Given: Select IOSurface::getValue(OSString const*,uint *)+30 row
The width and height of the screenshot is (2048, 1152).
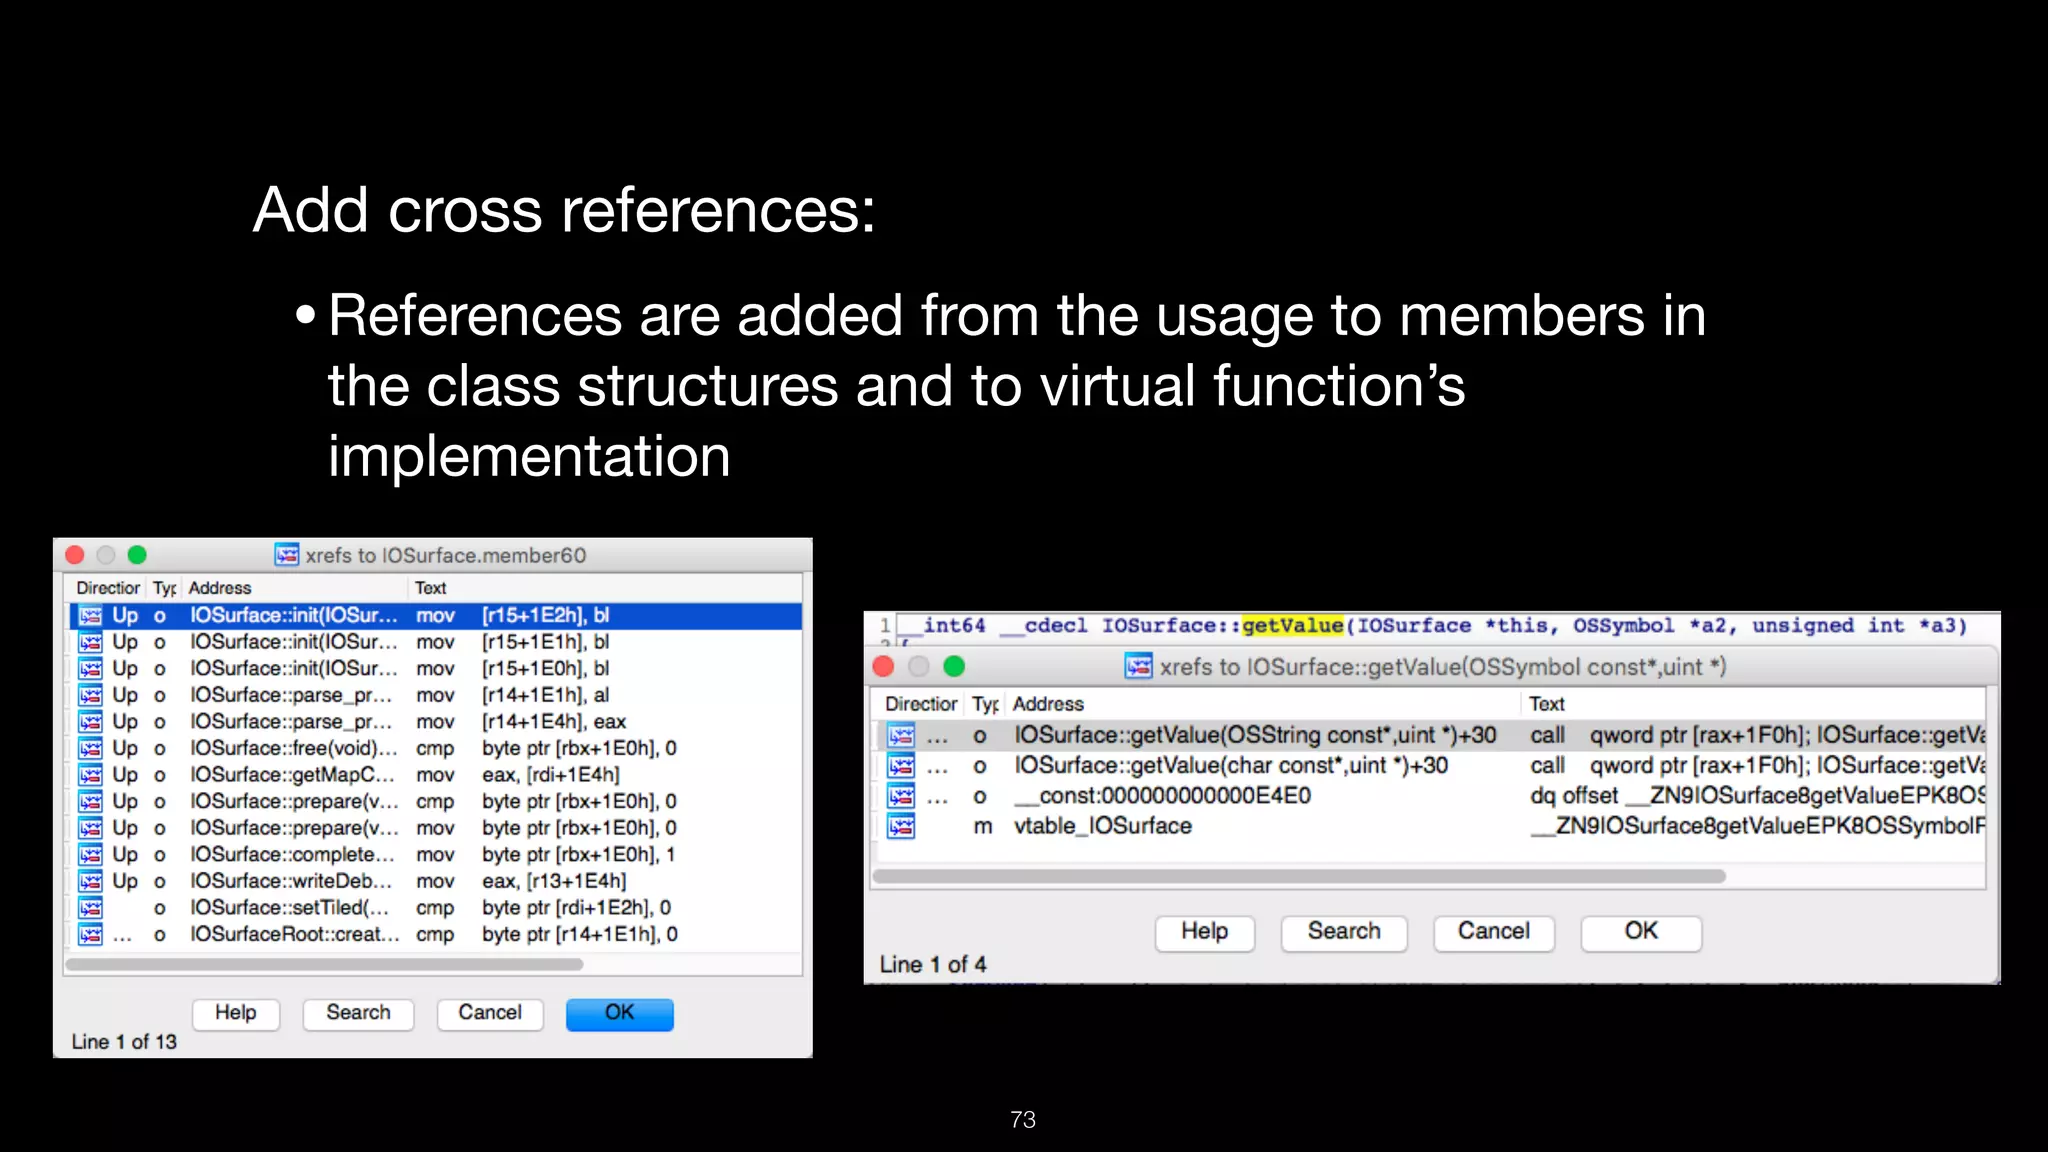Looking at the screenshot, I should [1431, 736].
